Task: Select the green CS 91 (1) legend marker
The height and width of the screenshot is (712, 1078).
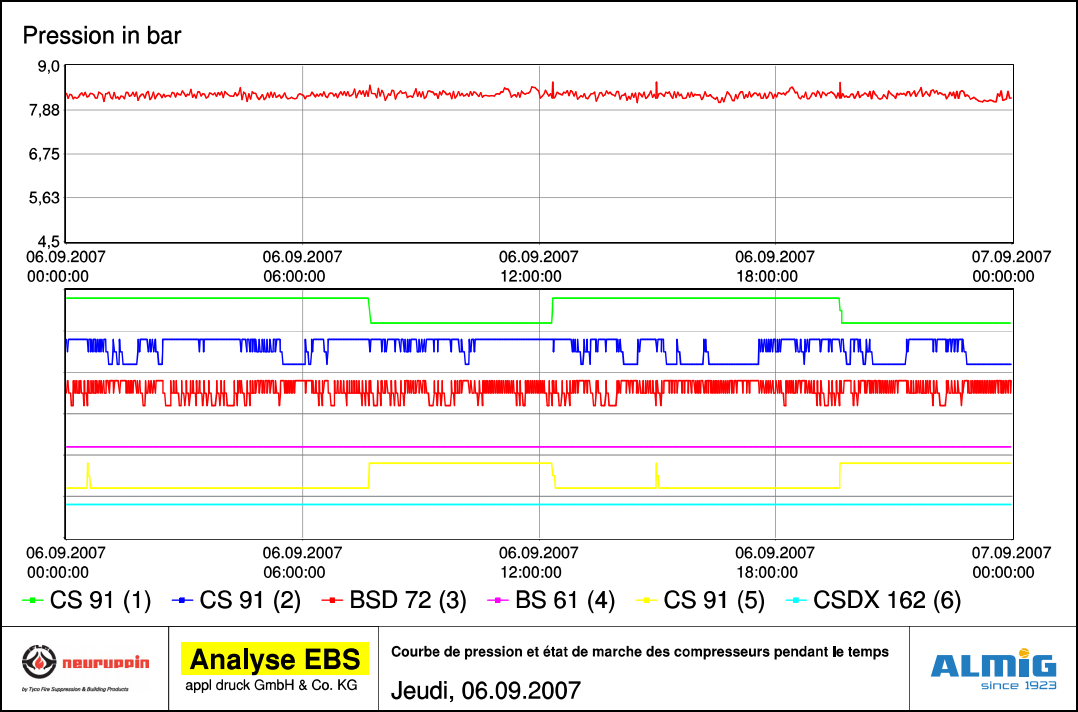Action: pos(32,601)
